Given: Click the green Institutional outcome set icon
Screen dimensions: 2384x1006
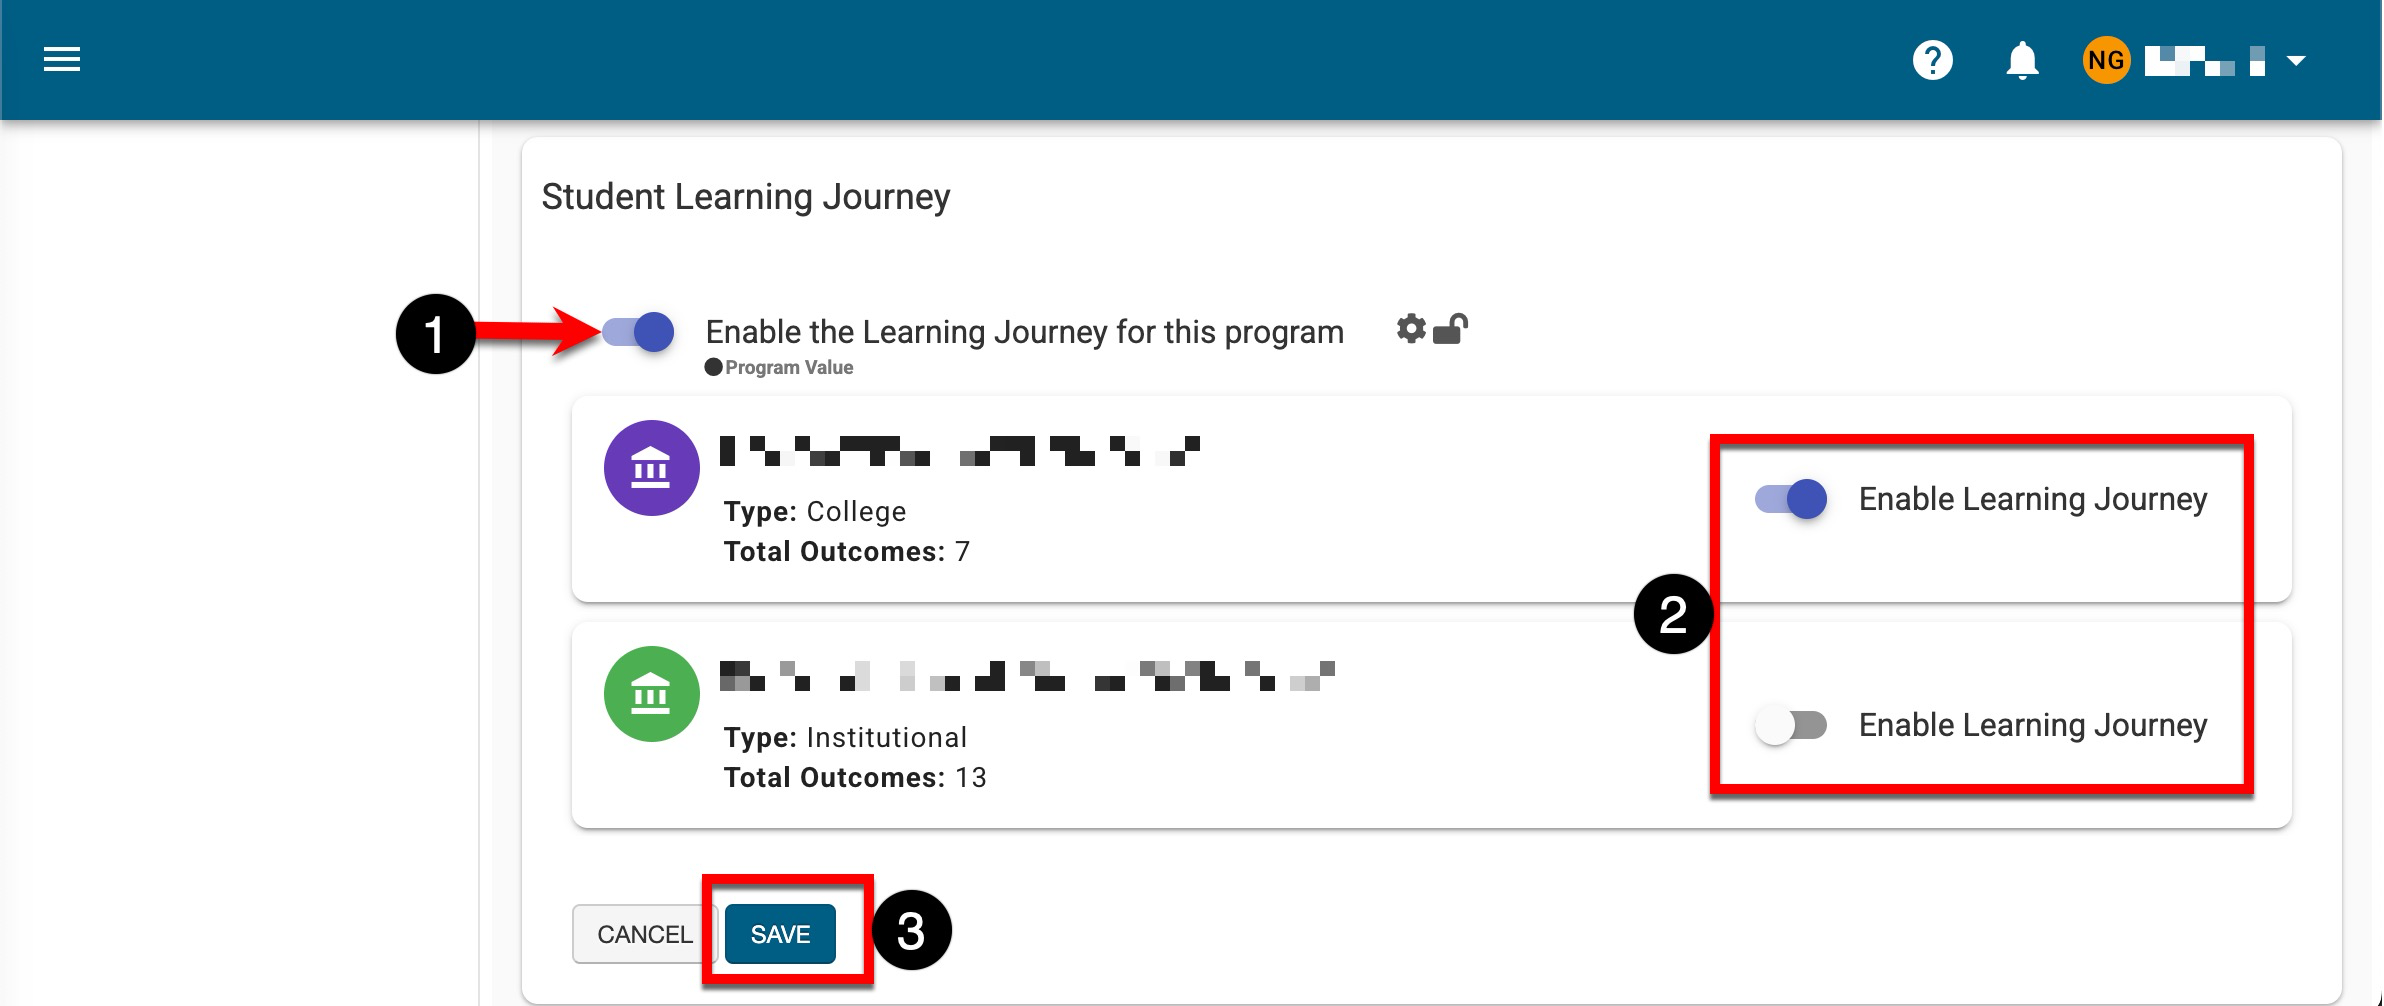Looking at the screenshot, I should pos(651,694).
